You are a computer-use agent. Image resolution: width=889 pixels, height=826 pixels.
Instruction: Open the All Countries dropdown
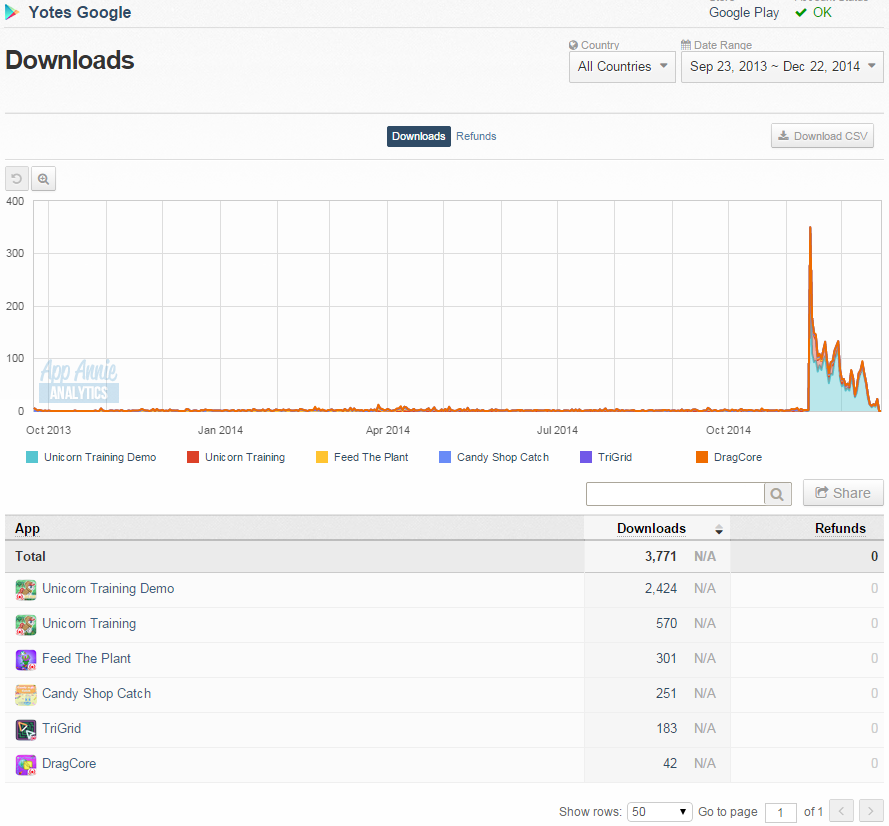(622, 67)
